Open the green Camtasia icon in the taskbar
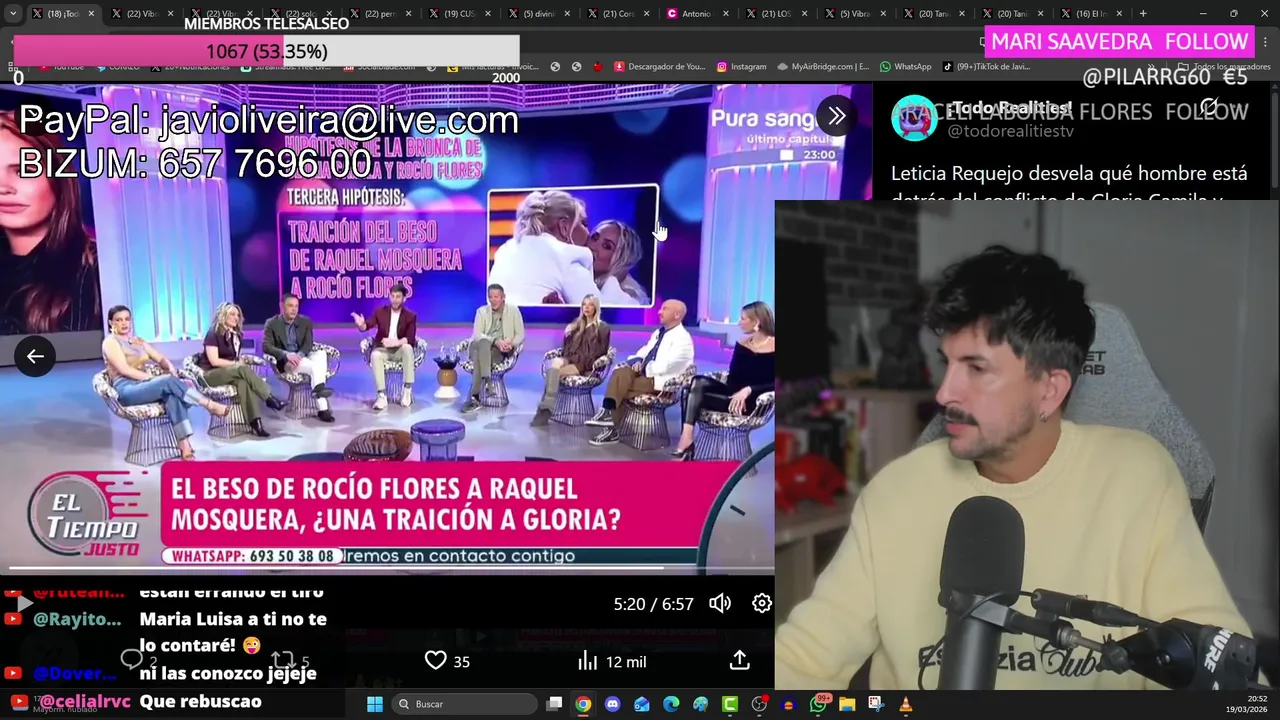Image resolution: width=1280 pixels, height=720 pixels. (730, 704)
